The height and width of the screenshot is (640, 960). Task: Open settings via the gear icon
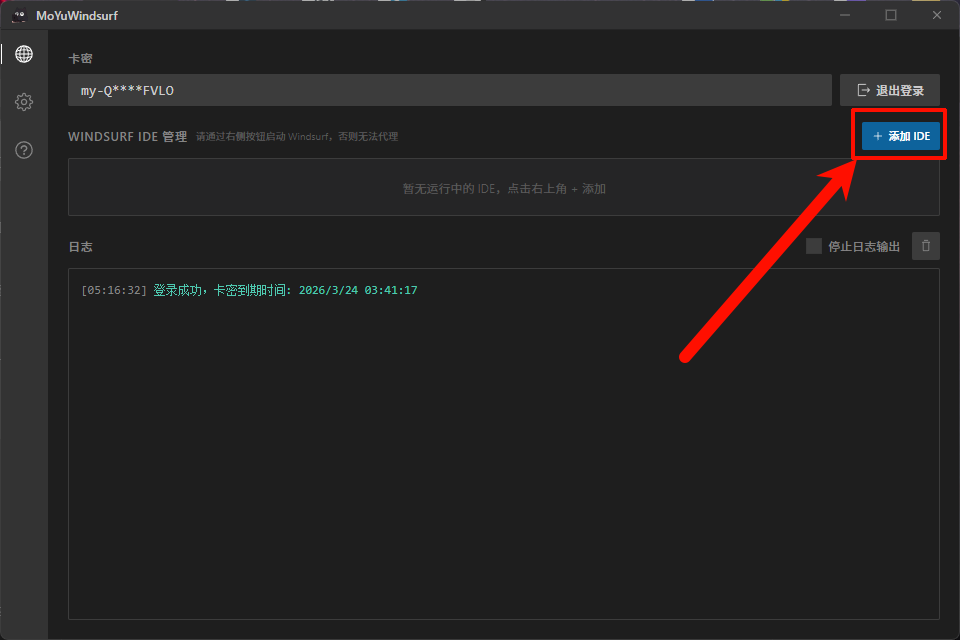pos(24,102)
